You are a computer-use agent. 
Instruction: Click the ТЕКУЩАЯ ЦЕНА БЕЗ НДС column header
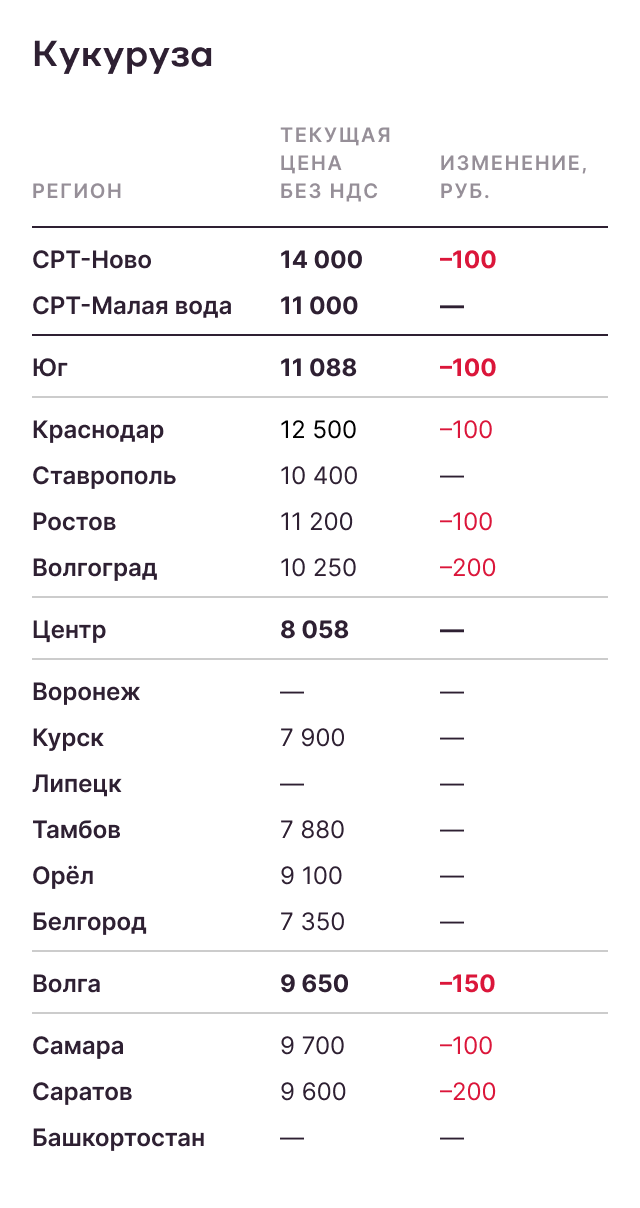335,163
